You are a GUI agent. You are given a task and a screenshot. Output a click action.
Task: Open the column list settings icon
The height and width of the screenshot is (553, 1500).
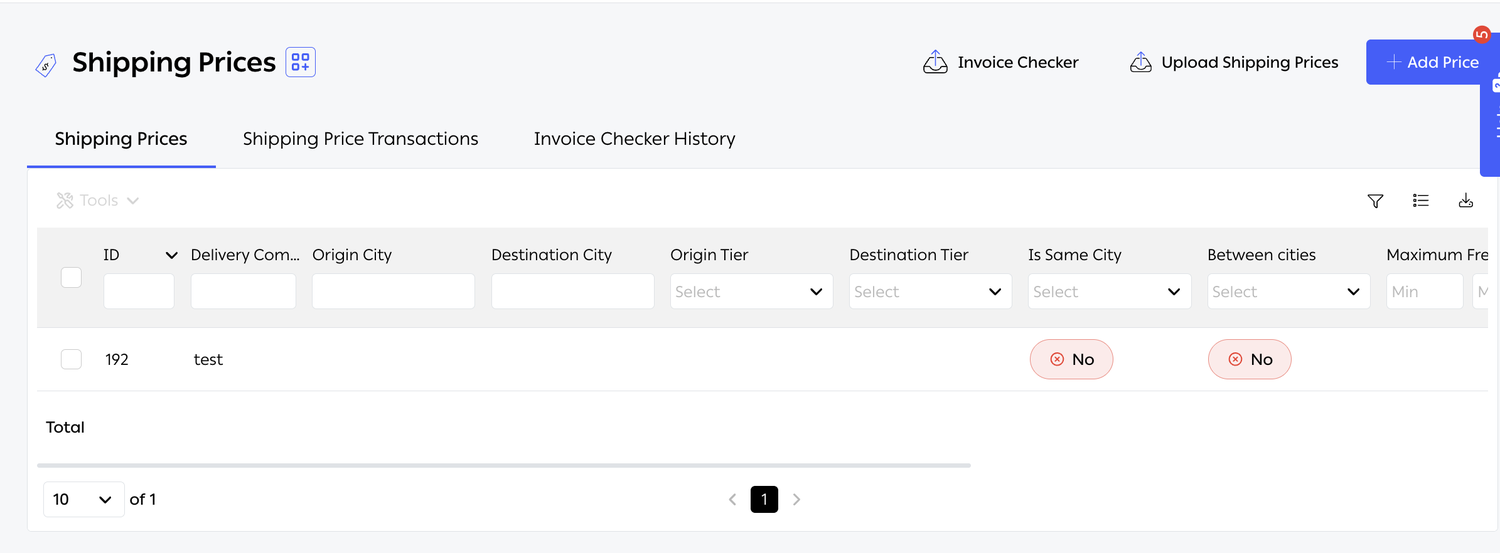[x=1421, y=200]
